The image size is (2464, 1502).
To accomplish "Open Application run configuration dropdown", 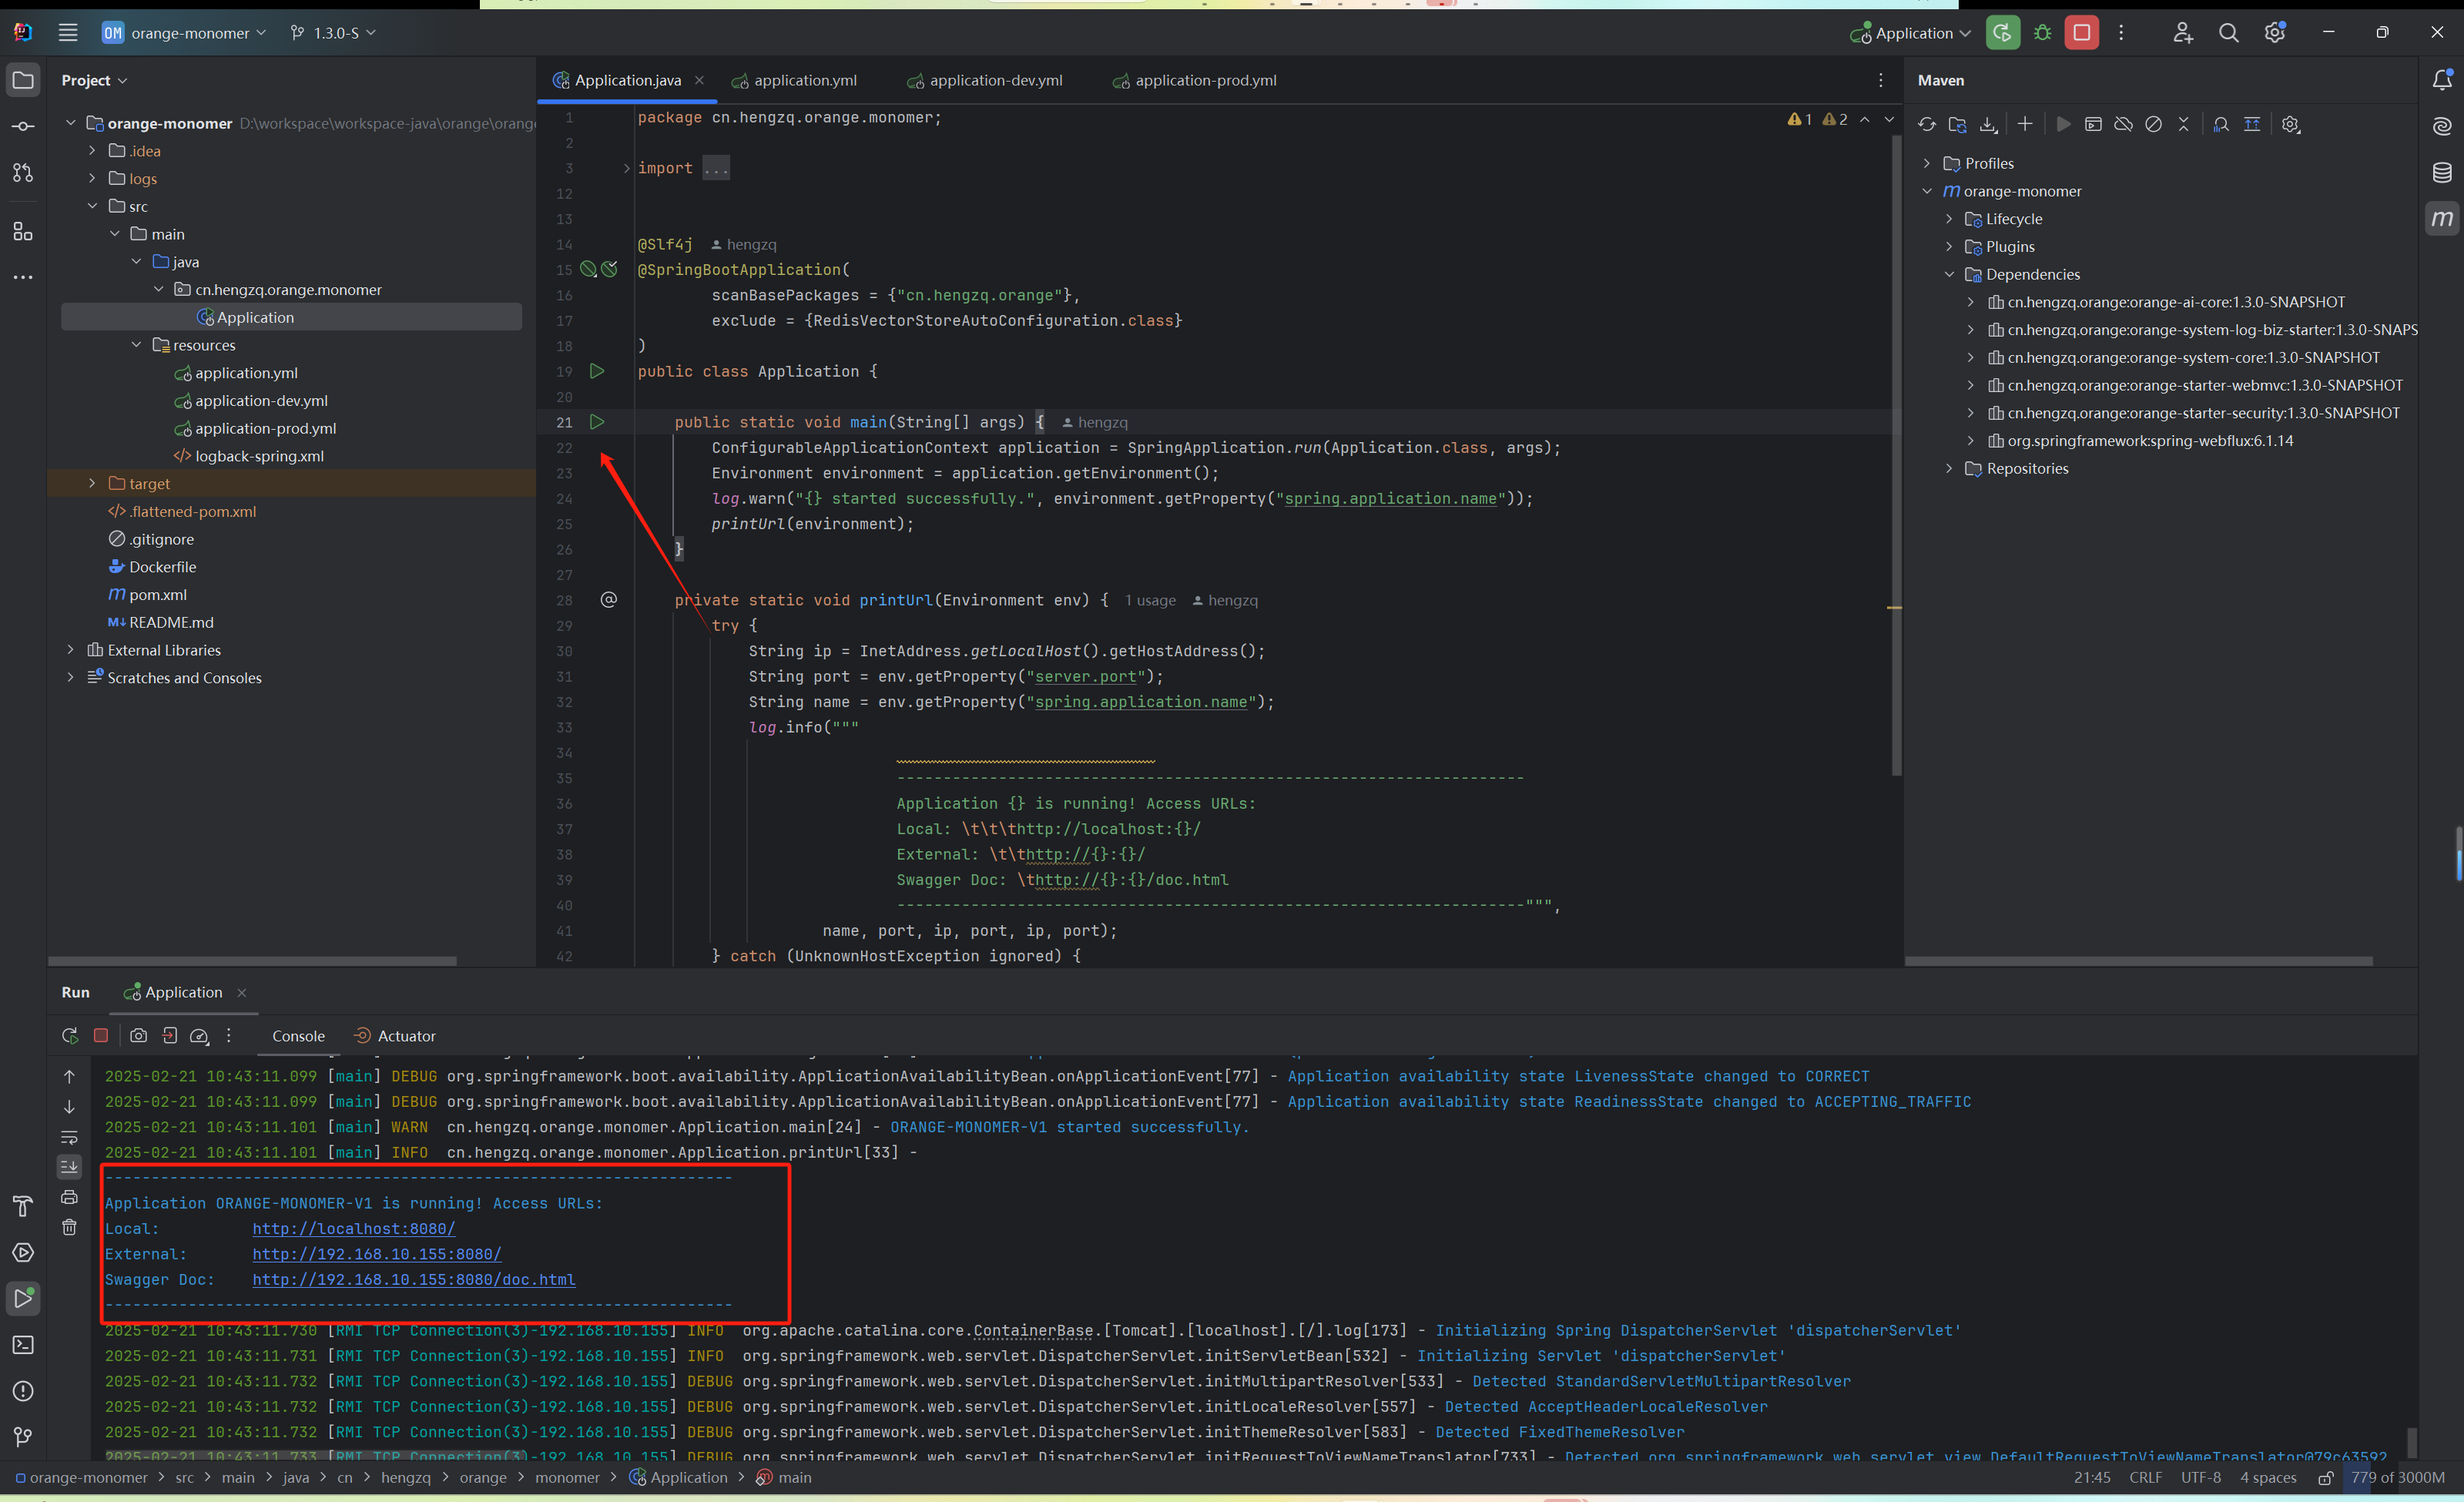I will coord(1910,33).
